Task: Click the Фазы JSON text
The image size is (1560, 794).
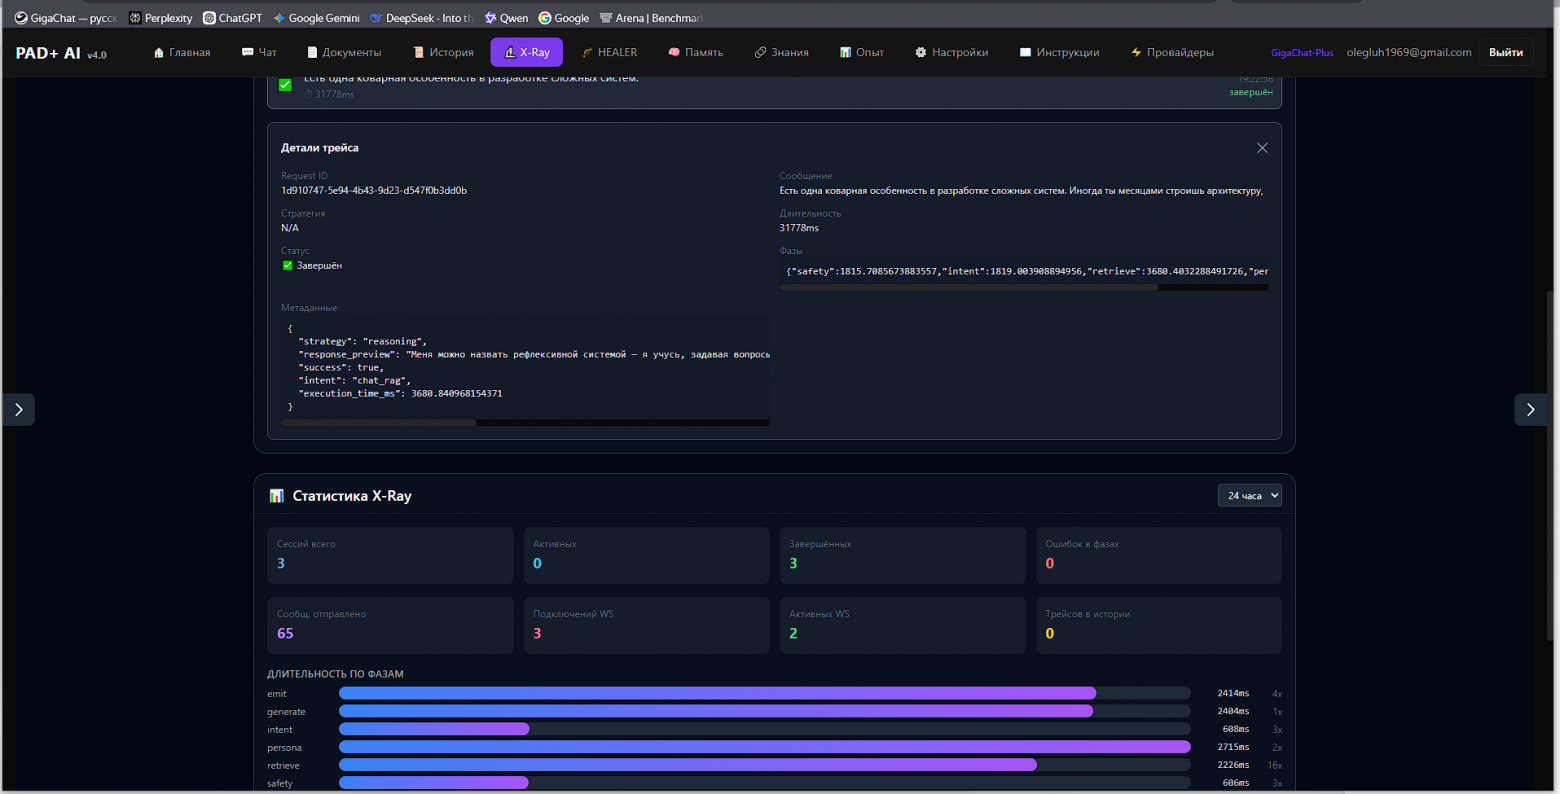Action: pos(1026,271)
